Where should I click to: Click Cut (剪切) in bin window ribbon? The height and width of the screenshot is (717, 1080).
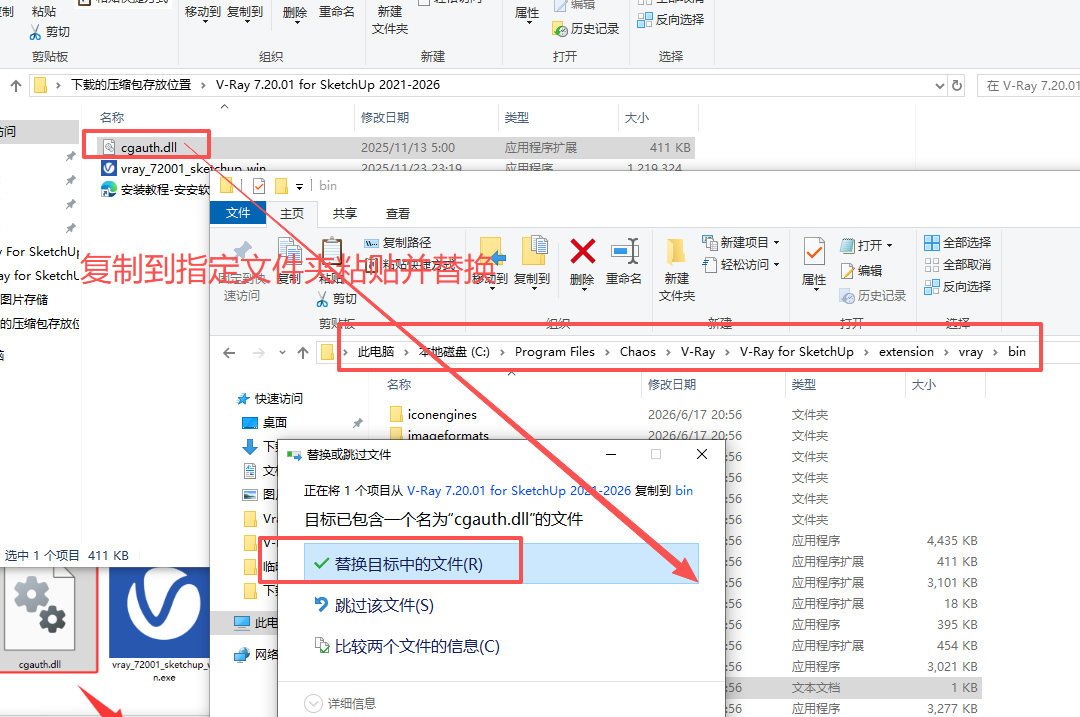click(336, 299)
